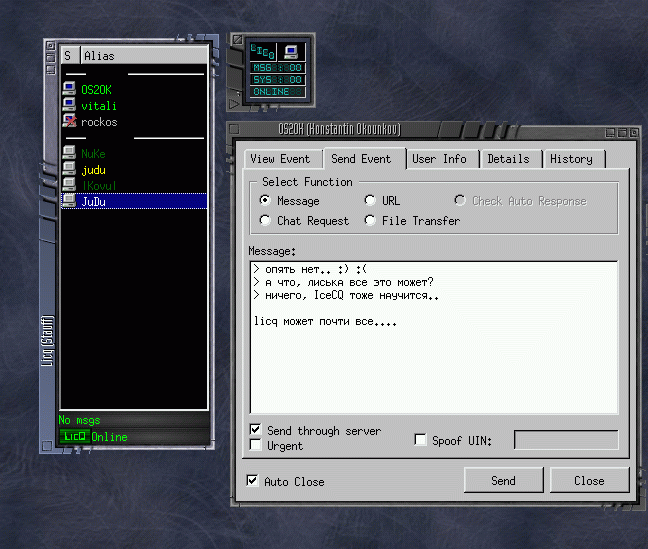Select the Chat Request option
Image resolution: width=648 pixels, height=549 pixels.
(x=265, y=220)
